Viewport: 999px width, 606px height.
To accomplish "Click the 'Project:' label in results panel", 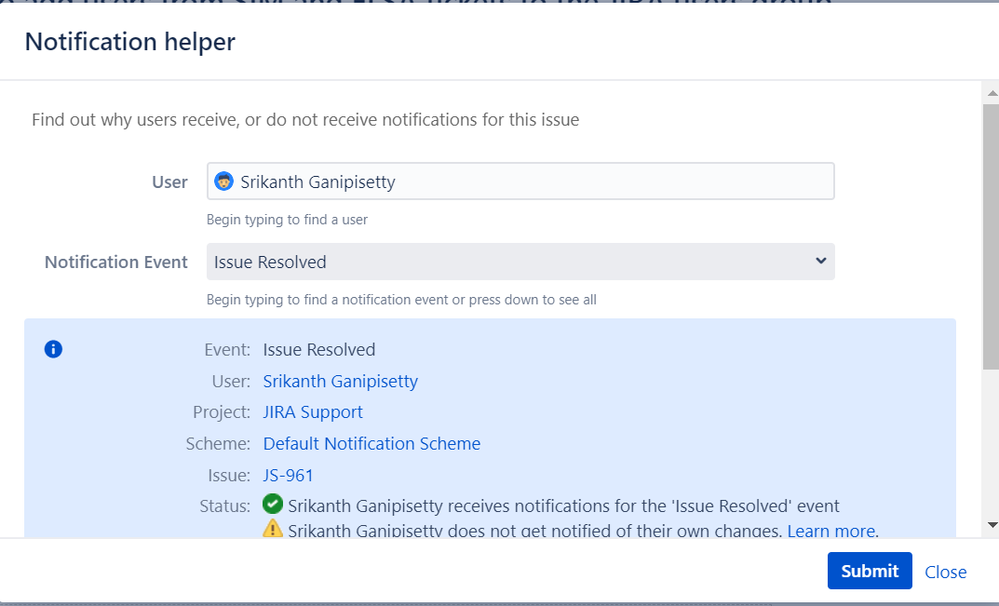I will [222, 412].
